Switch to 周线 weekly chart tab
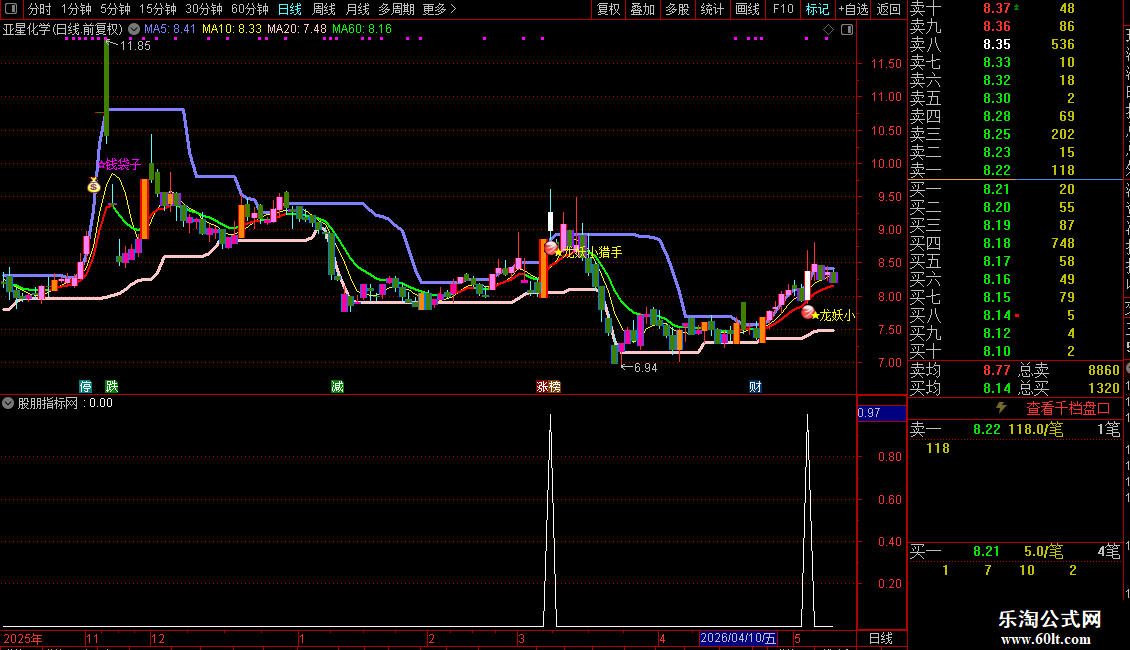This screenshot has height=650, width=1130. point(324,9)
